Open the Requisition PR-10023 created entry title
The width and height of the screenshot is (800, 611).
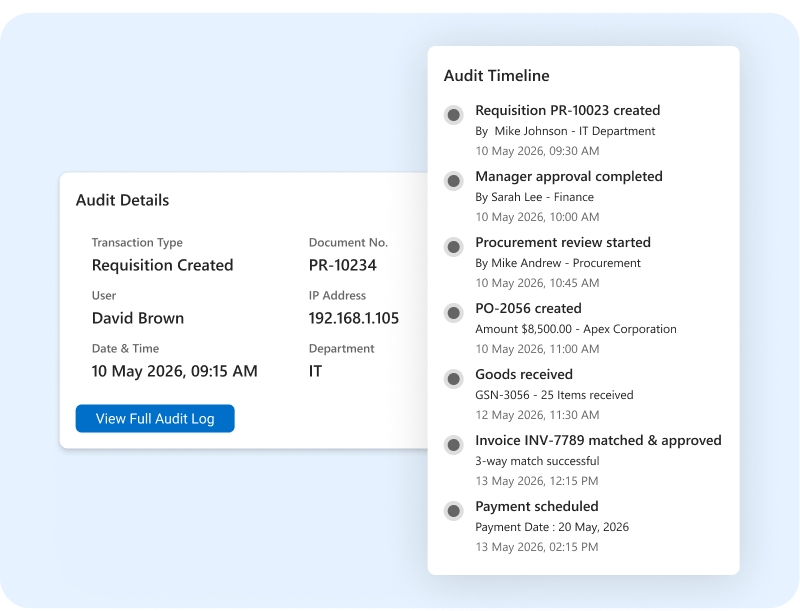coord(567,110)
